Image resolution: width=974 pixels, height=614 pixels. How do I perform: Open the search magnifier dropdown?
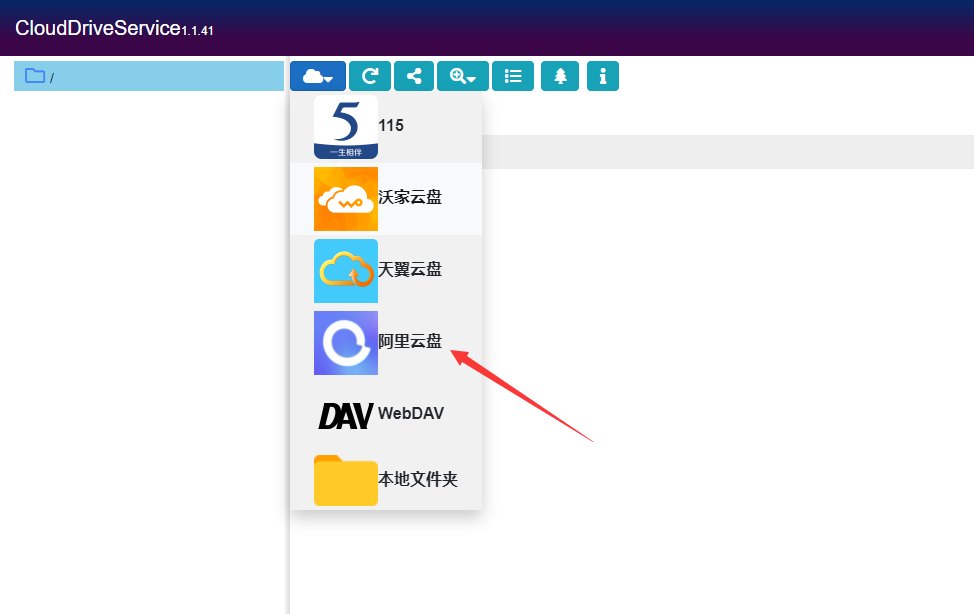[463, 76]
